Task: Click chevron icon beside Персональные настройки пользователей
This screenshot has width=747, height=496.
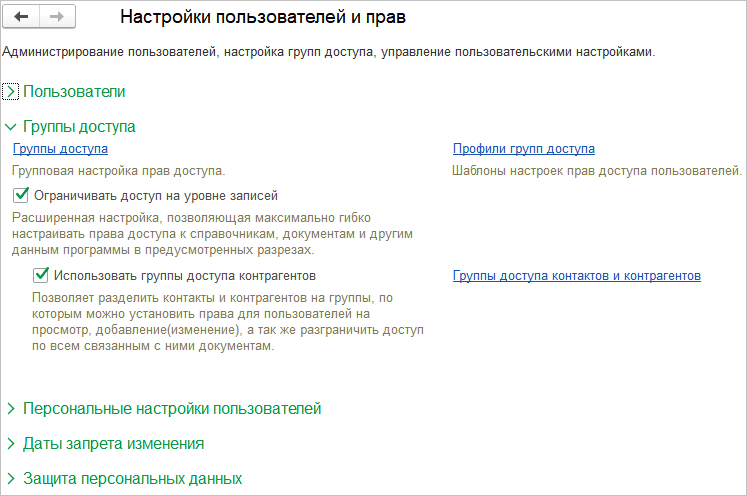Action: (x=11, y=409)
